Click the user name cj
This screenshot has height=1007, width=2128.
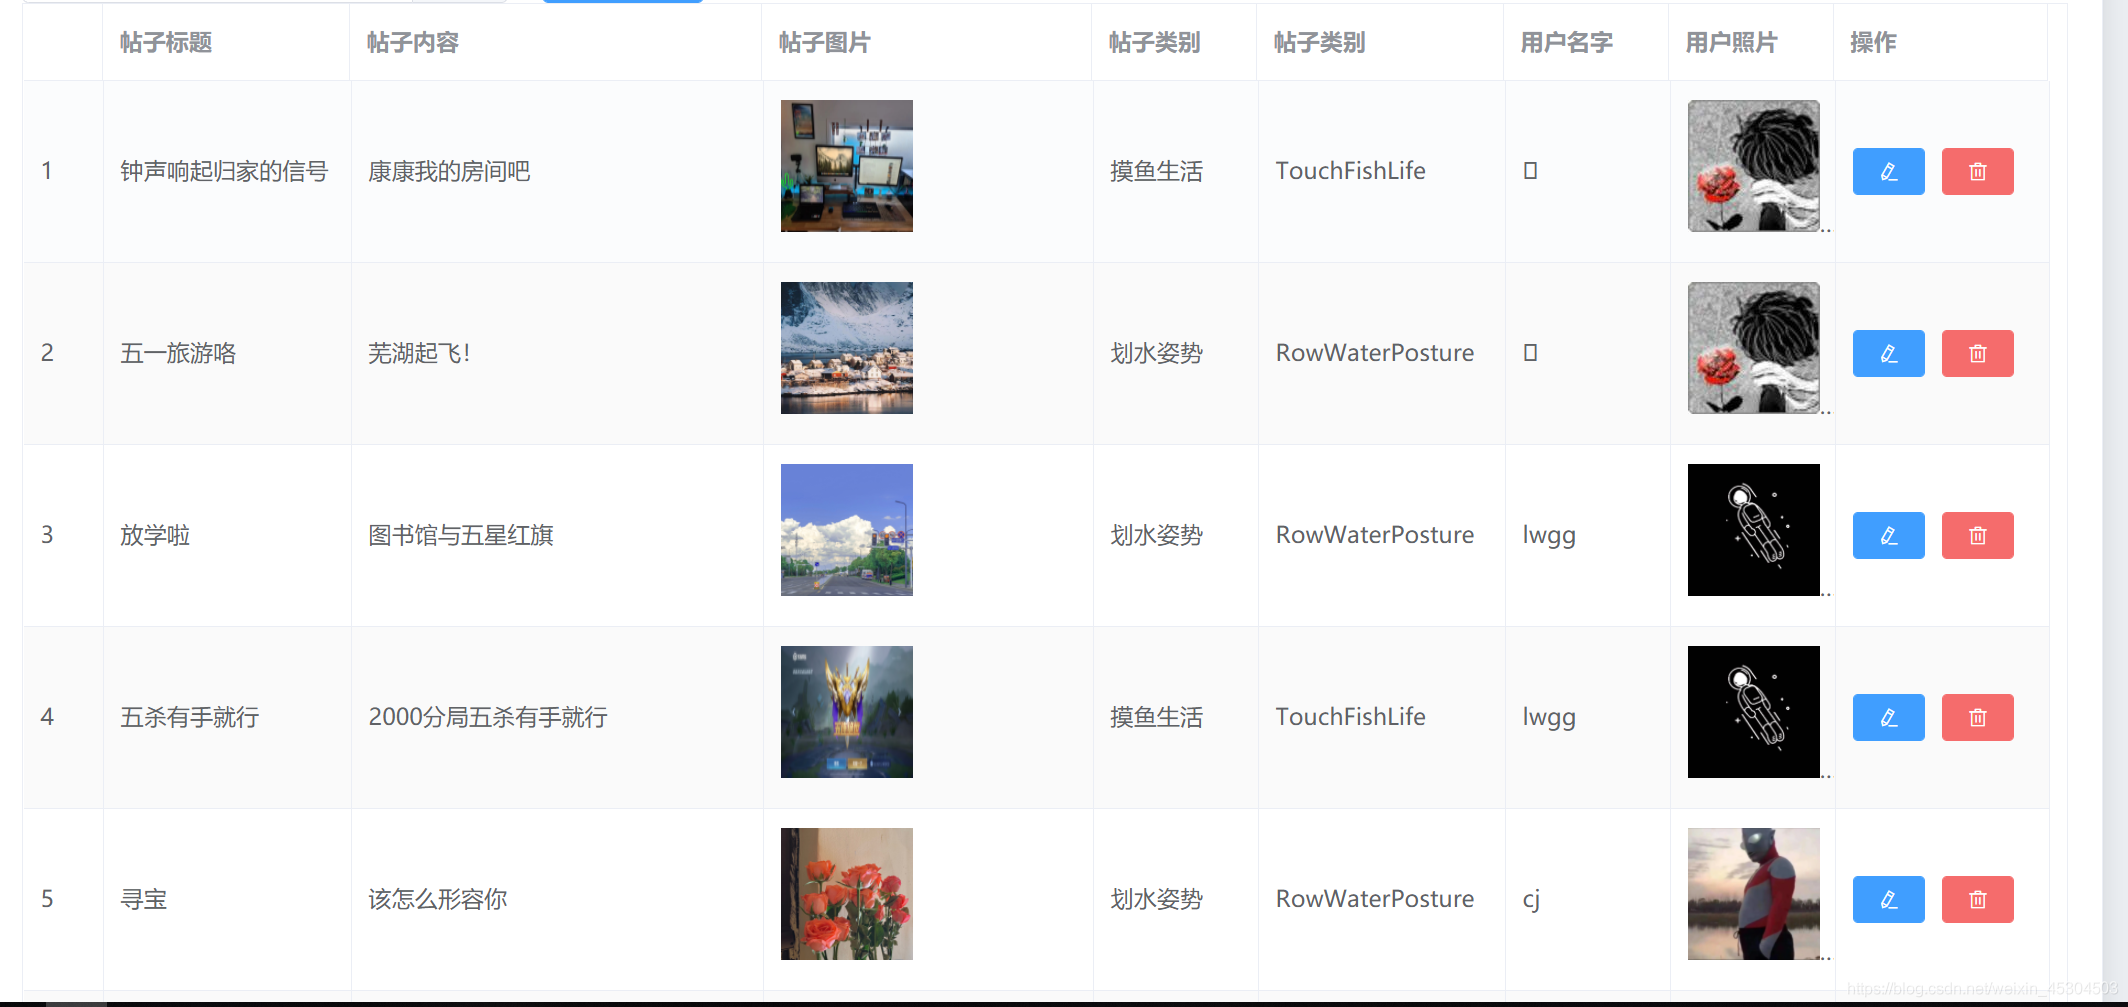(1531, 900)
